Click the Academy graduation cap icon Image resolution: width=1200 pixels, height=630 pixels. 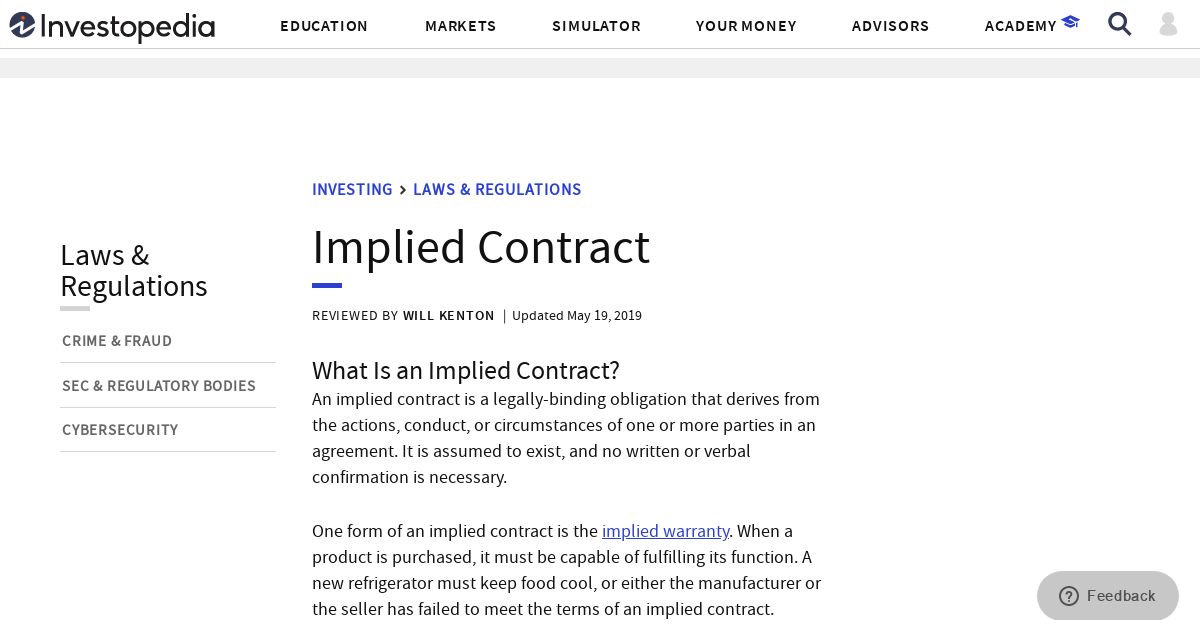(x=1071, y=22)
